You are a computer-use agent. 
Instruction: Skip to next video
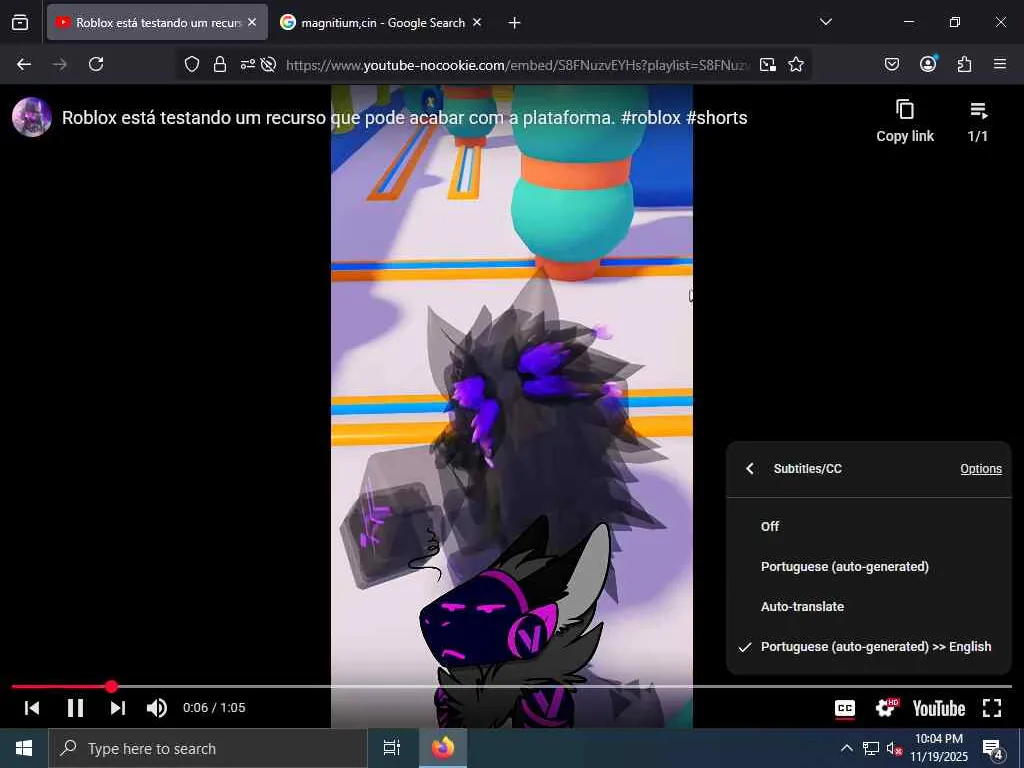click(x=118, y=708)
